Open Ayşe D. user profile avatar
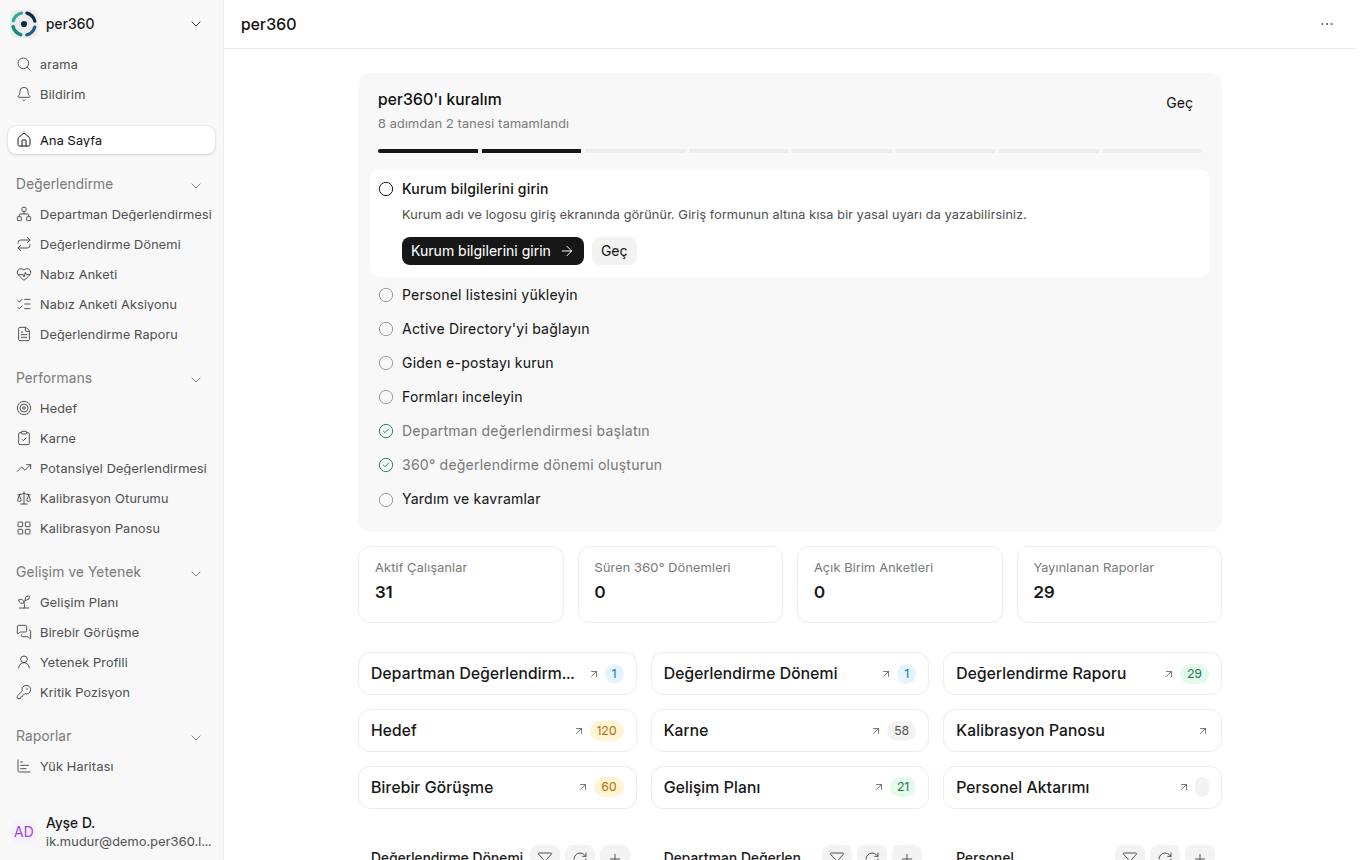Image resolution: width=1366 pixels, height=860 pixels. tap(24, 832)
